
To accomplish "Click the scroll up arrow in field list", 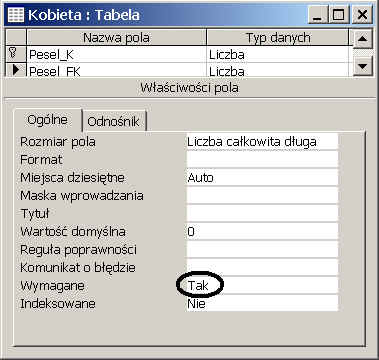I will click(x=362, y=39).
